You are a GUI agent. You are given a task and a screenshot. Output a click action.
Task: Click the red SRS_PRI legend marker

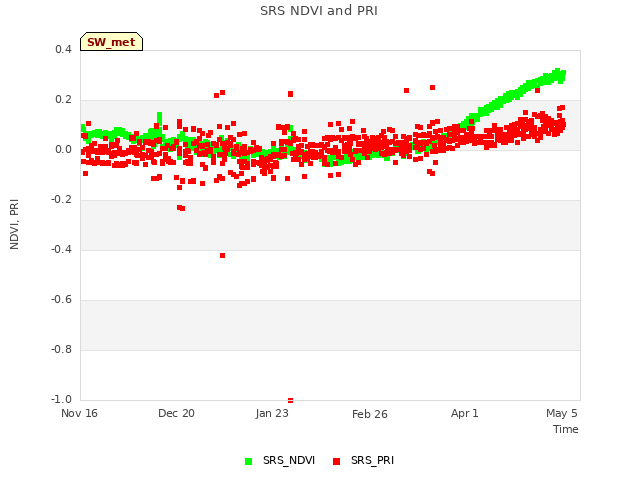point(337,461)
